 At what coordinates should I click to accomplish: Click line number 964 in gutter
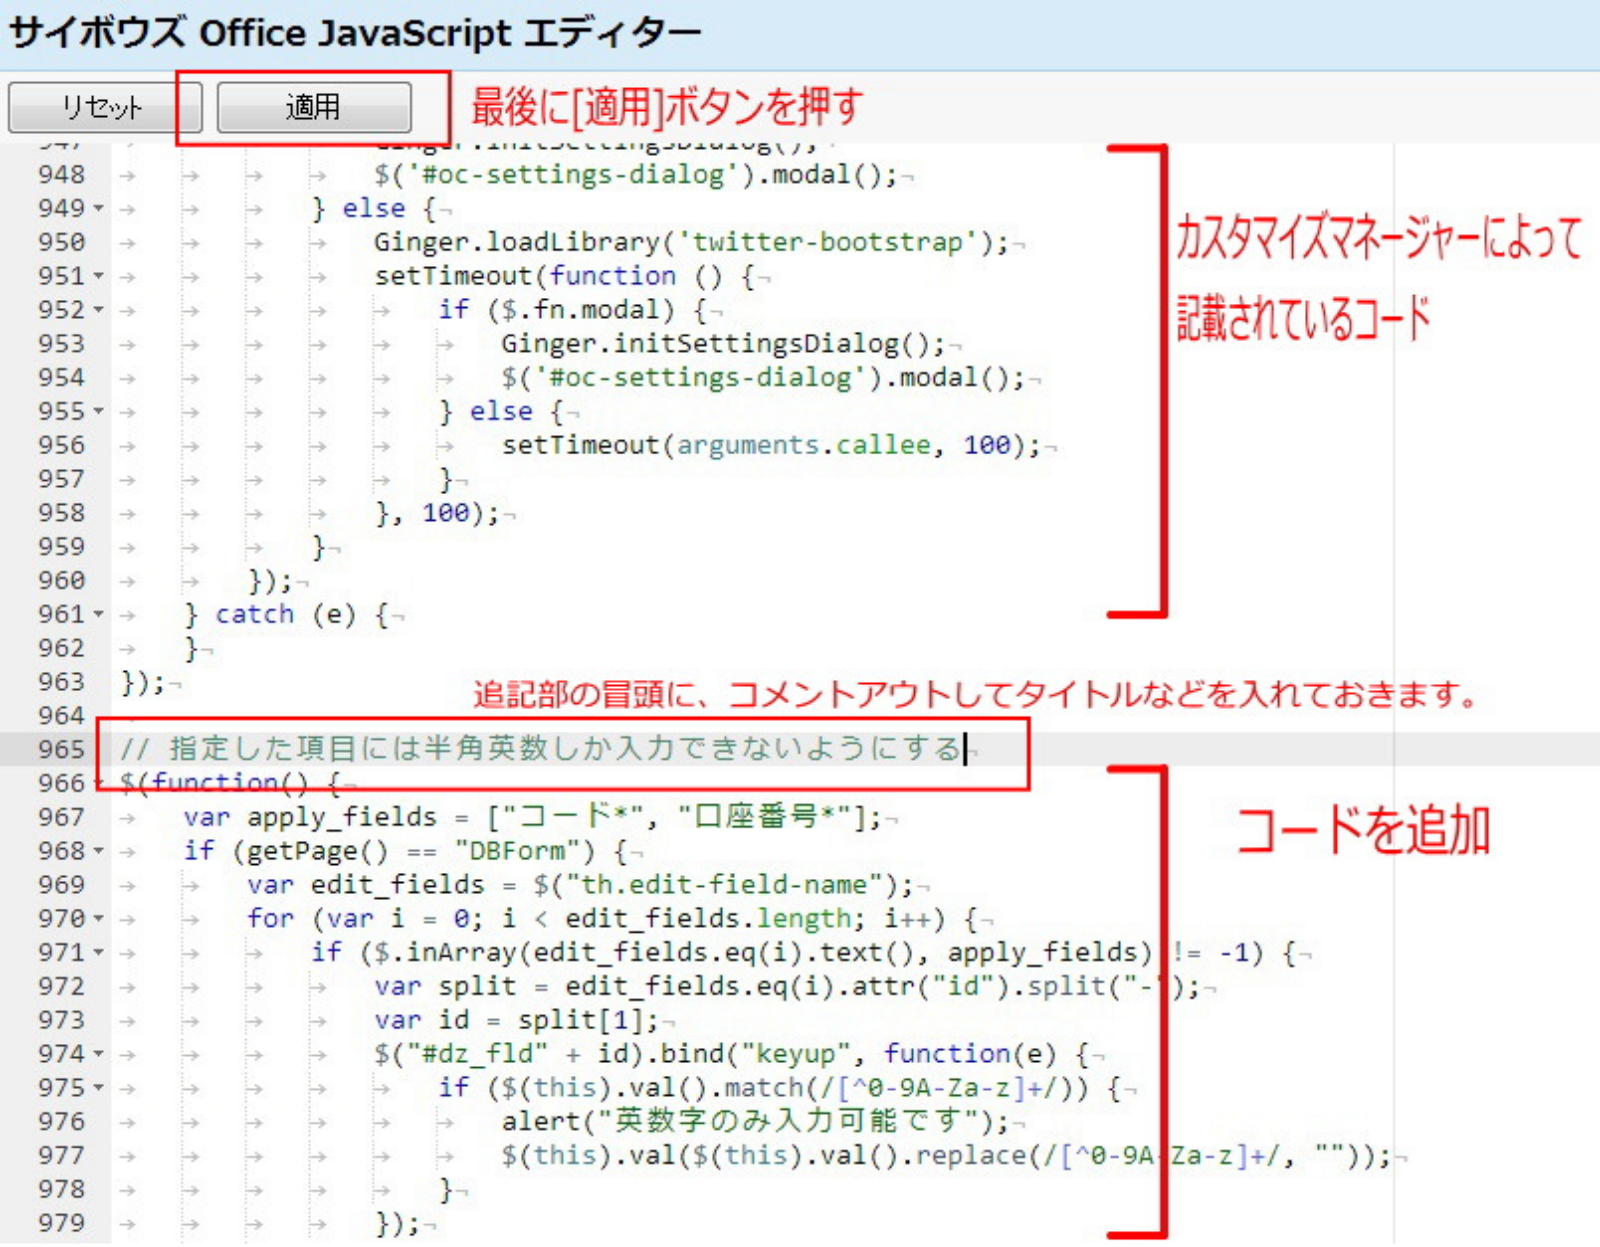tap(61, 716)
